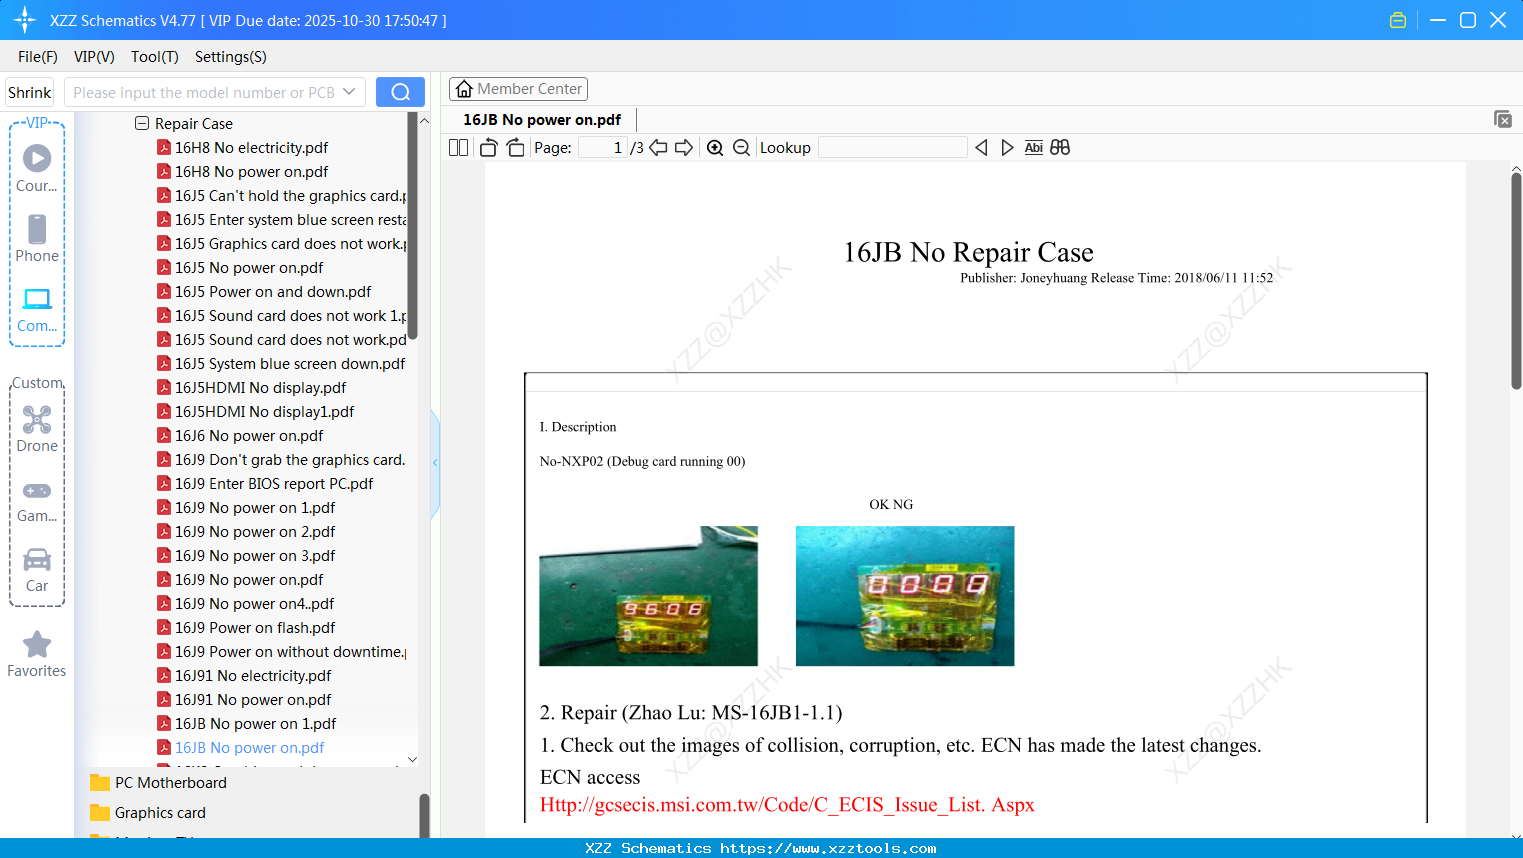
Task: Go to the previous page arrow
Action: coord(658,148)
